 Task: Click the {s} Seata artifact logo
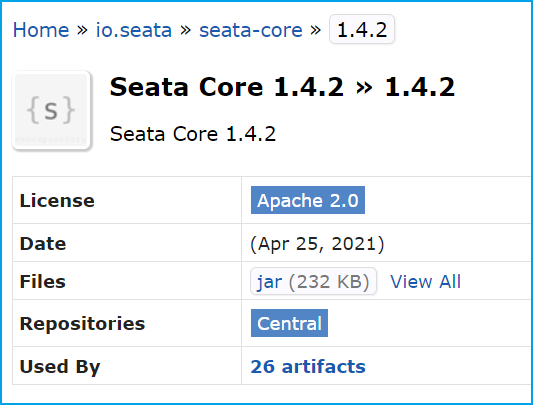tap(51, 110)
